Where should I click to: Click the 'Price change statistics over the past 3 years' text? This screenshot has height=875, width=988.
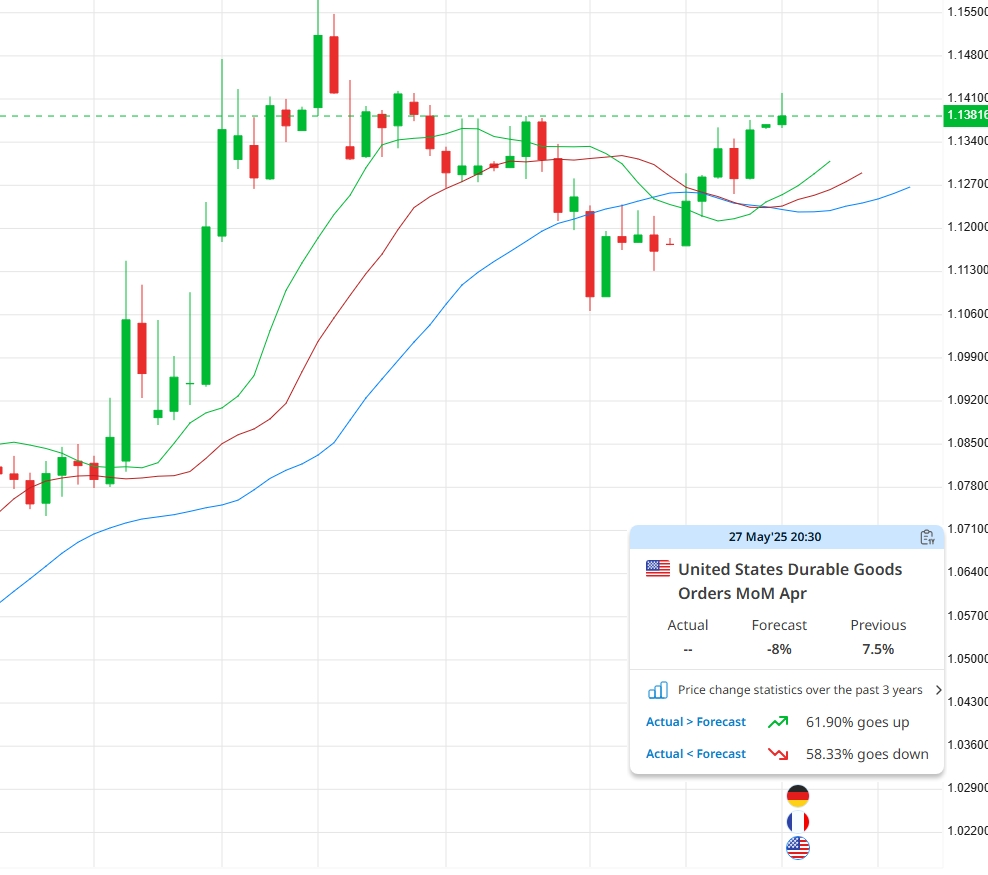click(800, 690)
